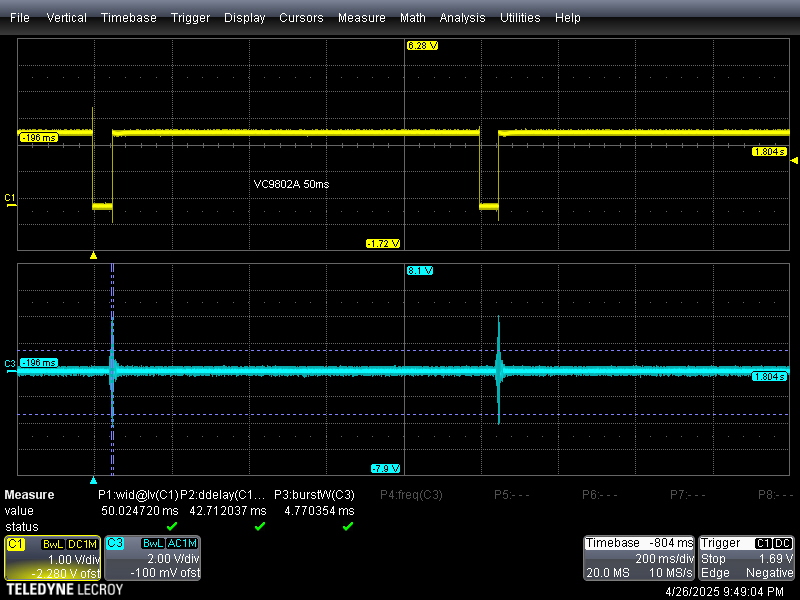Click the date and time readout 4/26/2025
This screenshot has height=600, width=800.
pyautogui.click(x=724, y=591)
